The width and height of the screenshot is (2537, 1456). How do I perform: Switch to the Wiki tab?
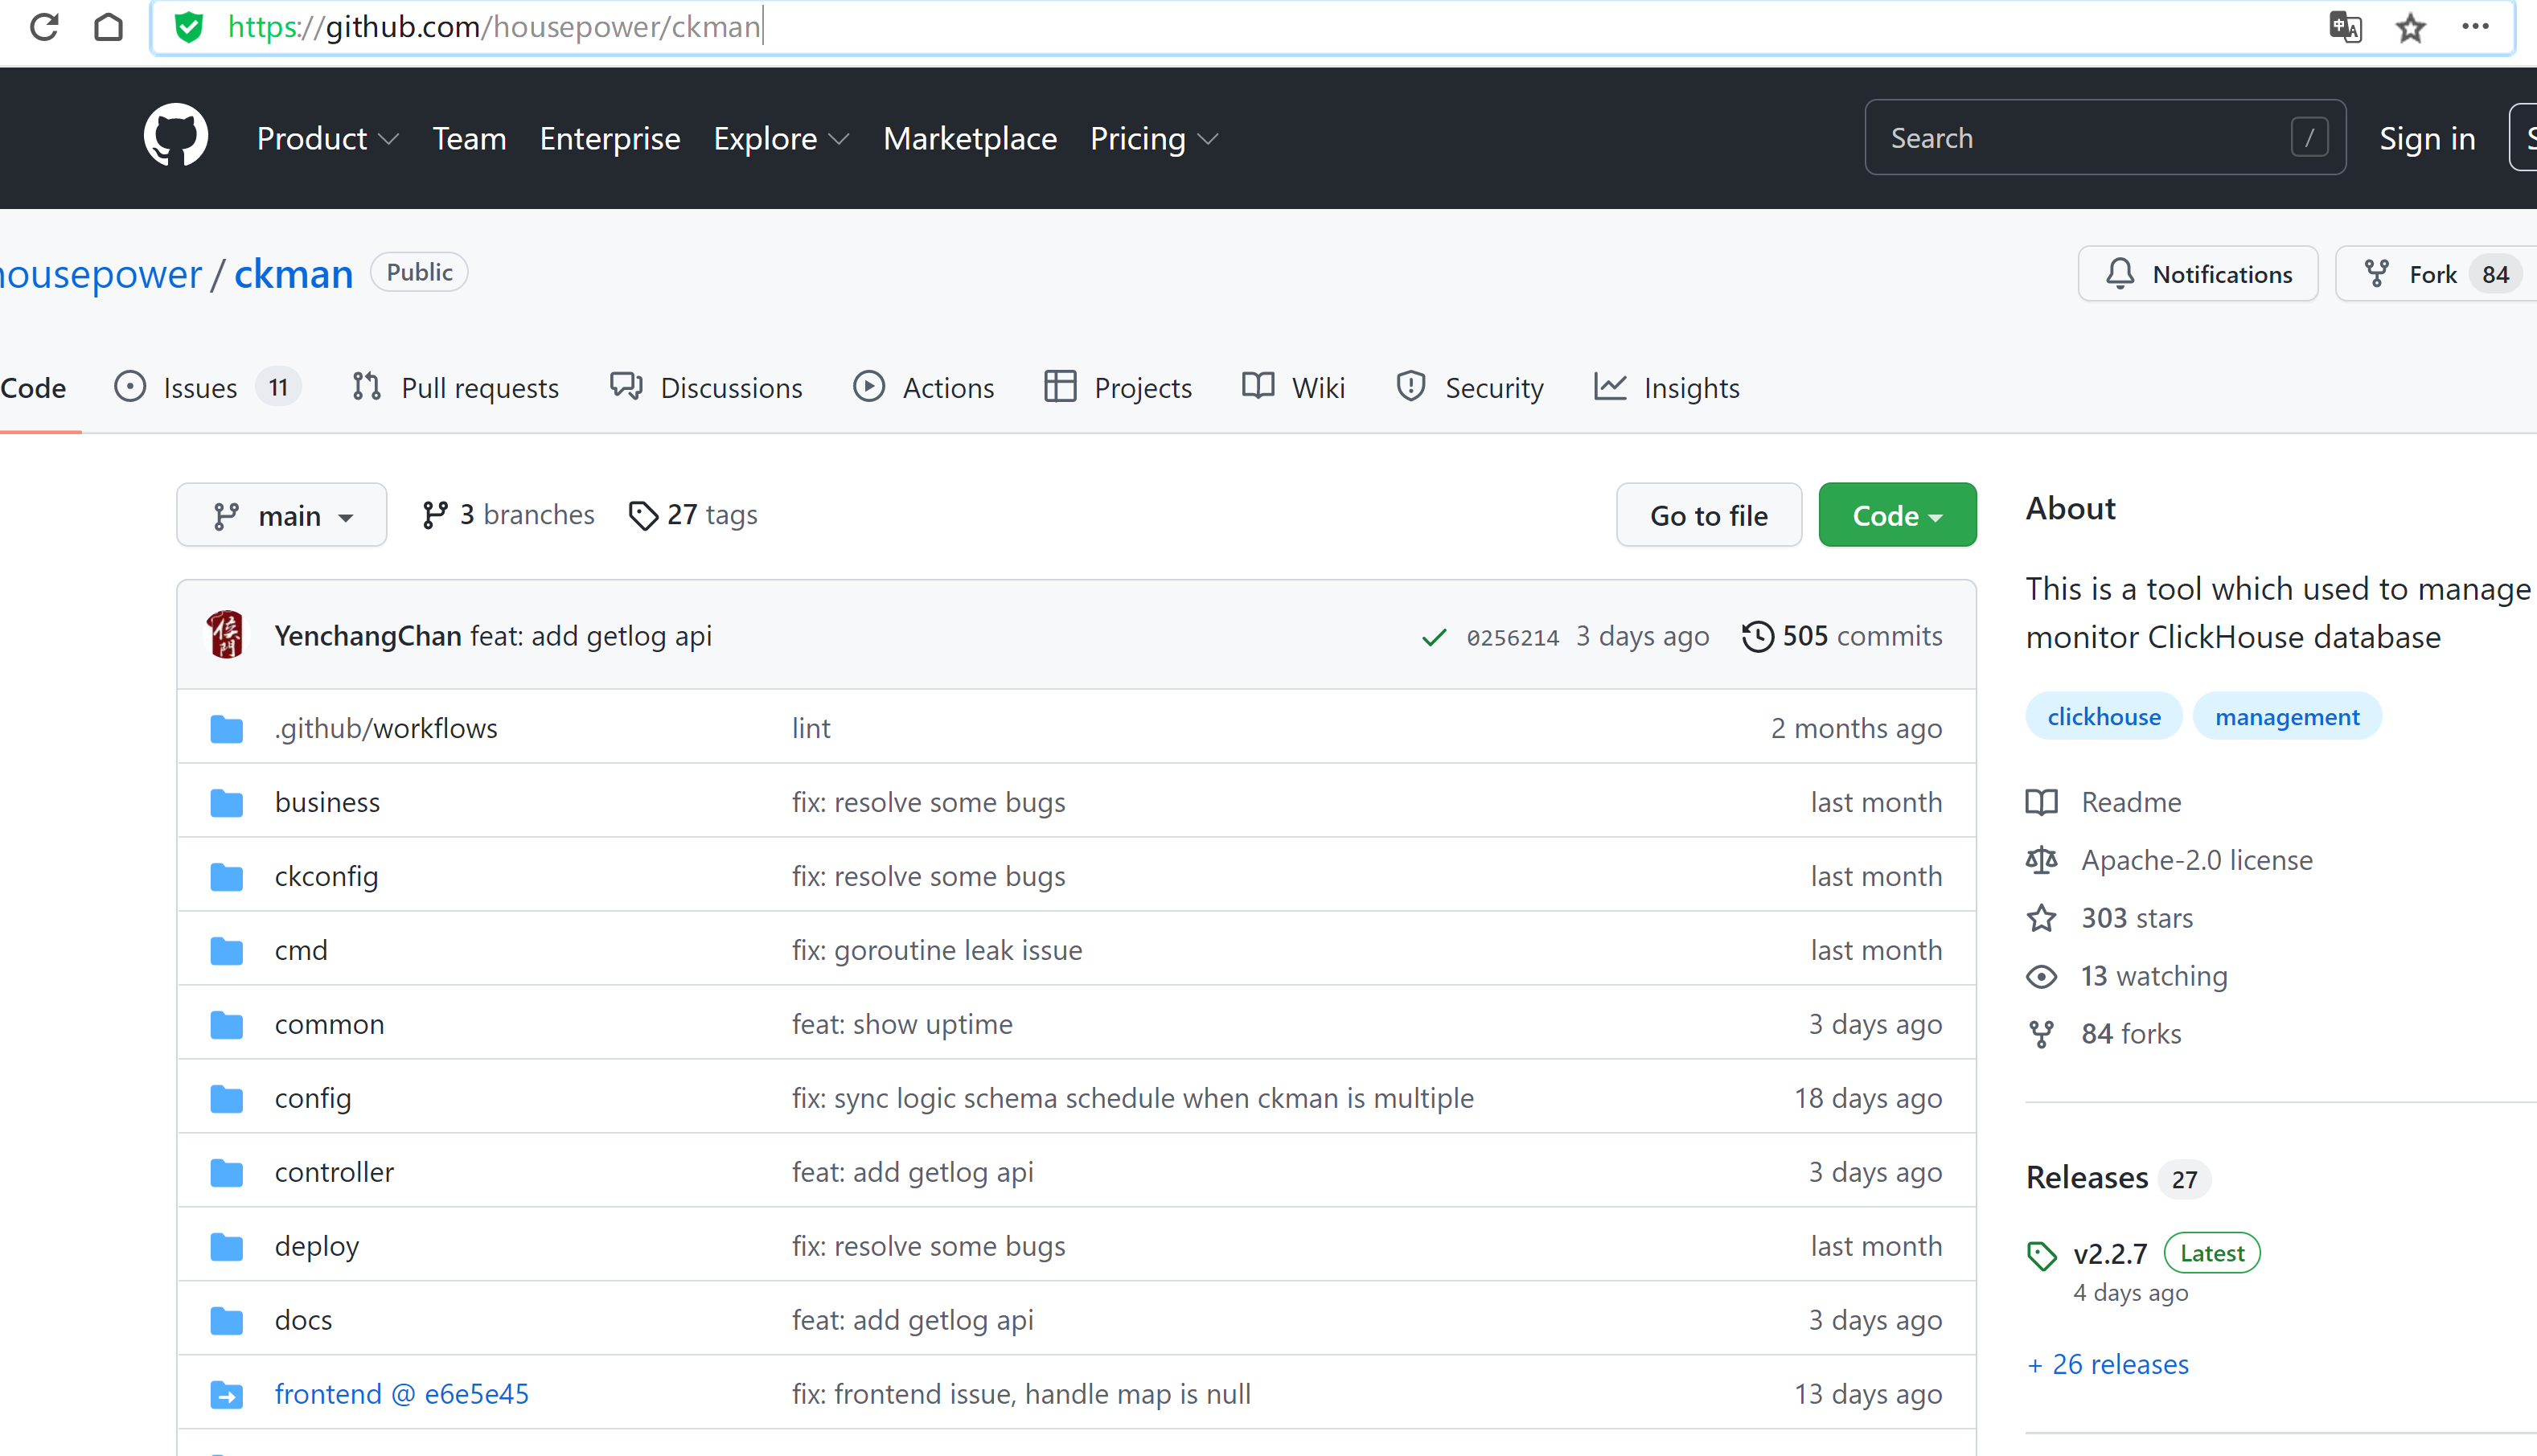[1293, 387]
